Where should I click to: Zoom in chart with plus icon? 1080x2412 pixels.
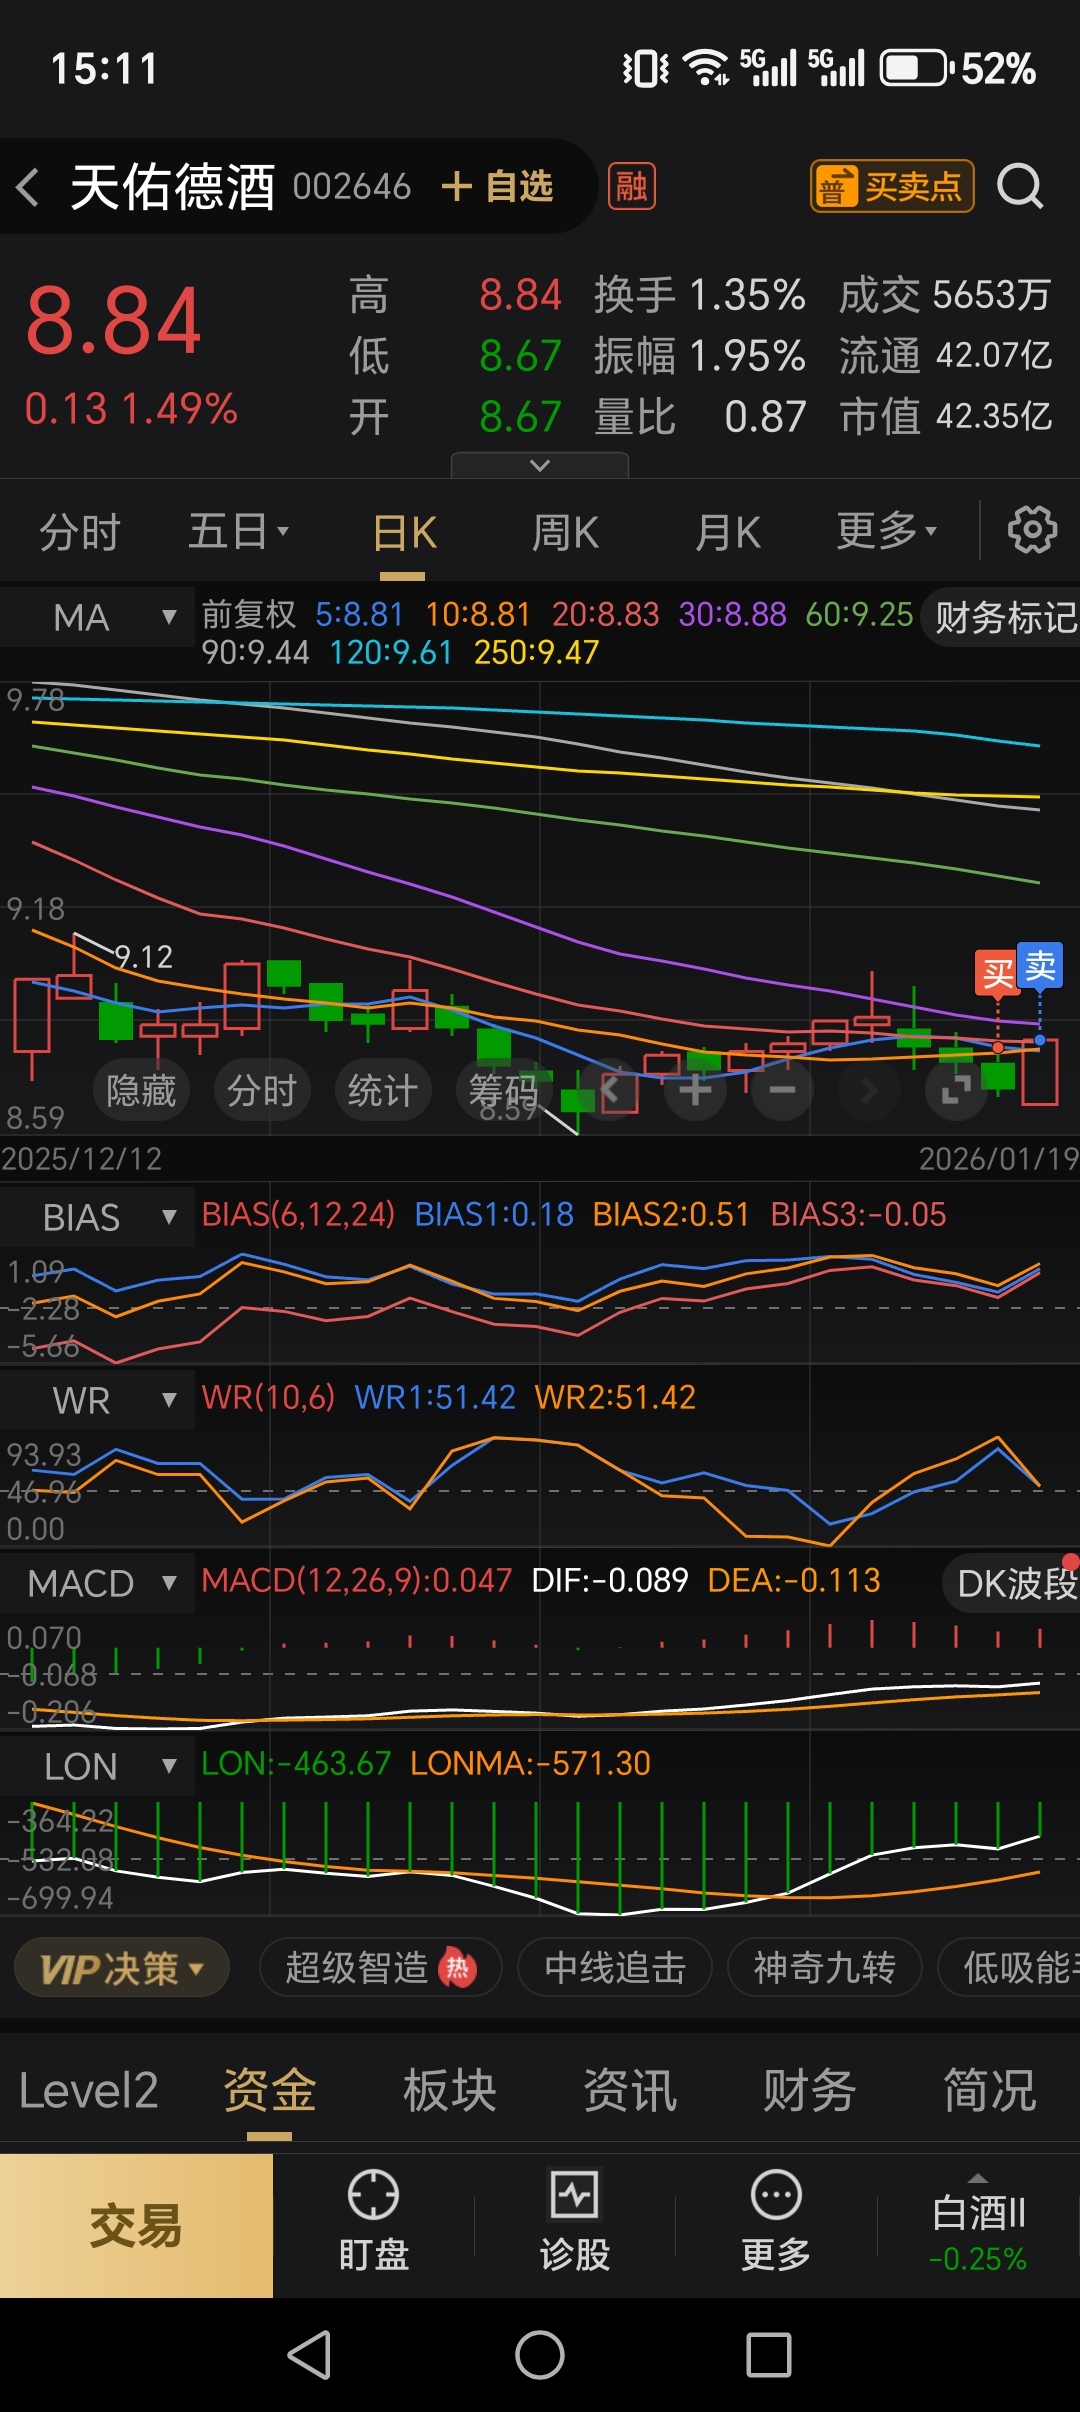point(696,1089)
